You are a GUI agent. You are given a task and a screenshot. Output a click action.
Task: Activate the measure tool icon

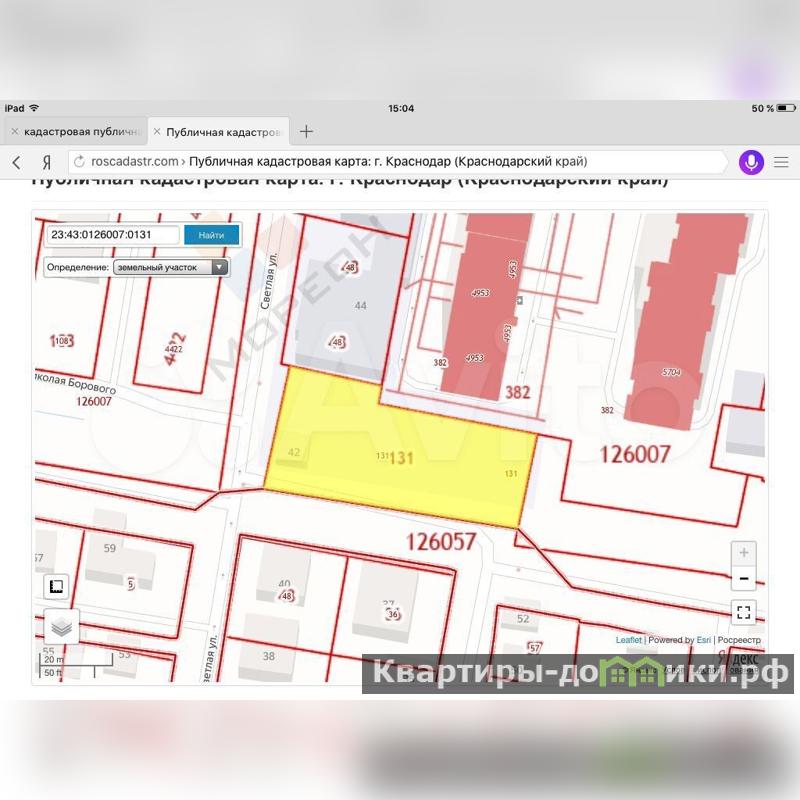click(56, 587)
